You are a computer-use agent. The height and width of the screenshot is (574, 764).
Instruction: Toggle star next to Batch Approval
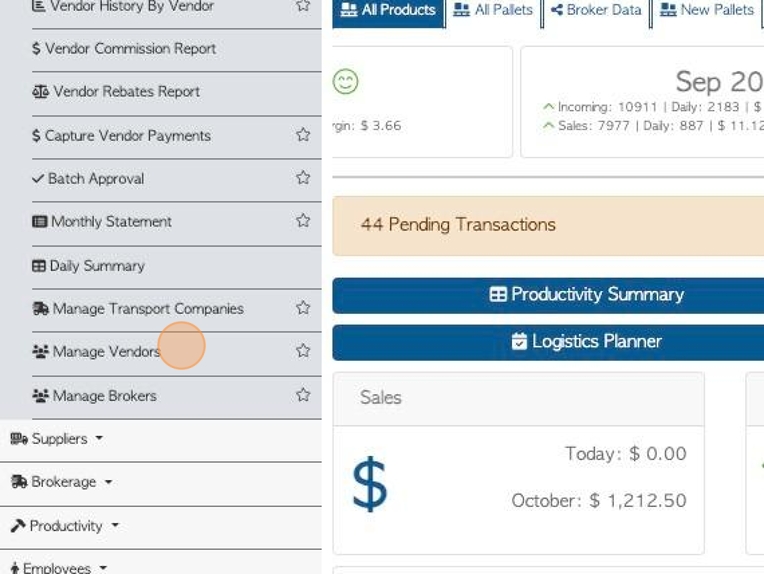tap(303, 177)
